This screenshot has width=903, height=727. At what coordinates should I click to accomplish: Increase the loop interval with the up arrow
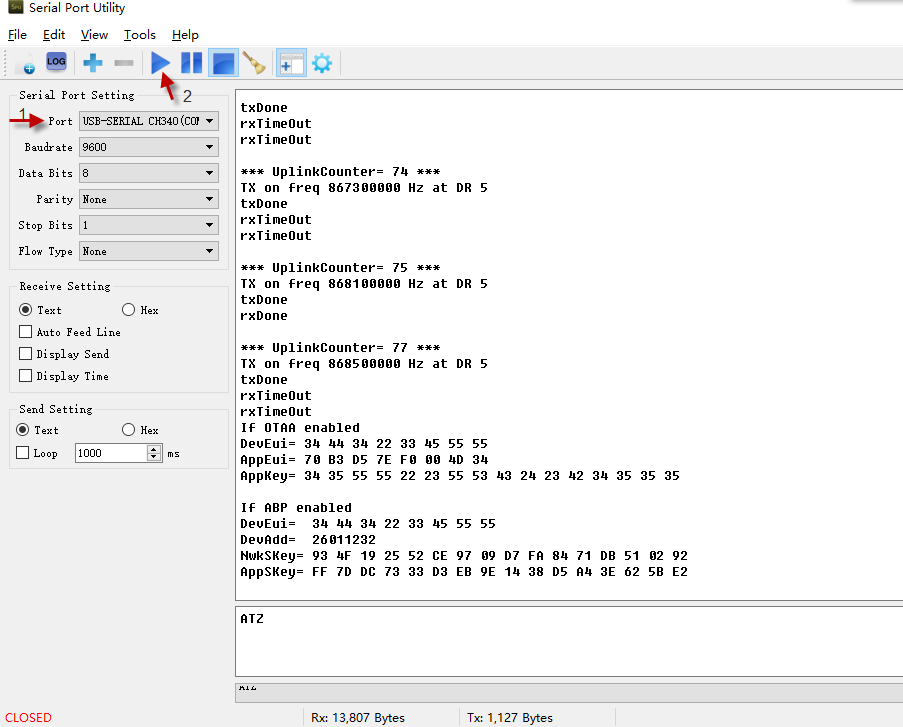tap(154, 449)
